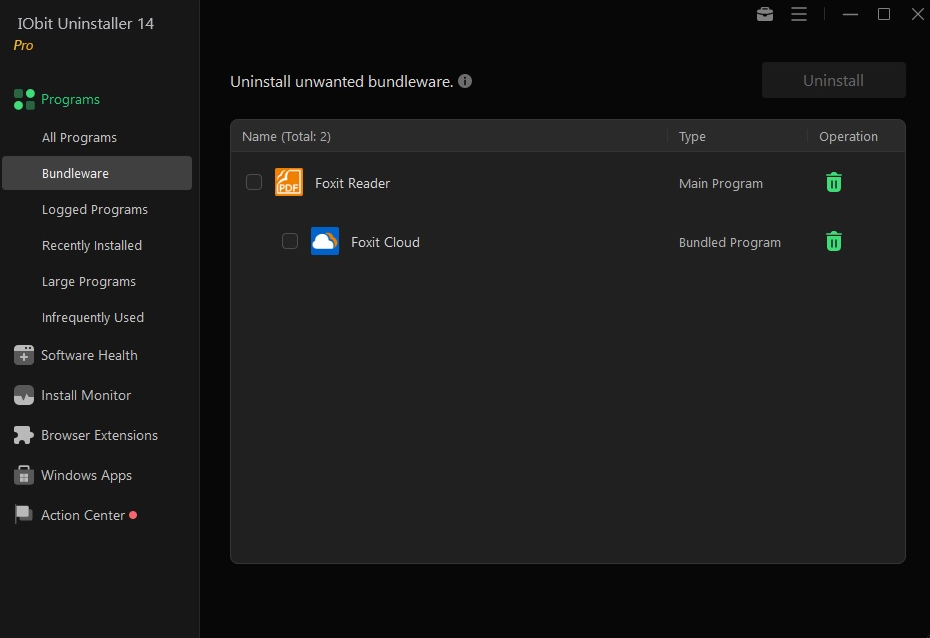Click the Foxit Cloud app icon
Screen dimensions: 930x638
tap(325, 241)
